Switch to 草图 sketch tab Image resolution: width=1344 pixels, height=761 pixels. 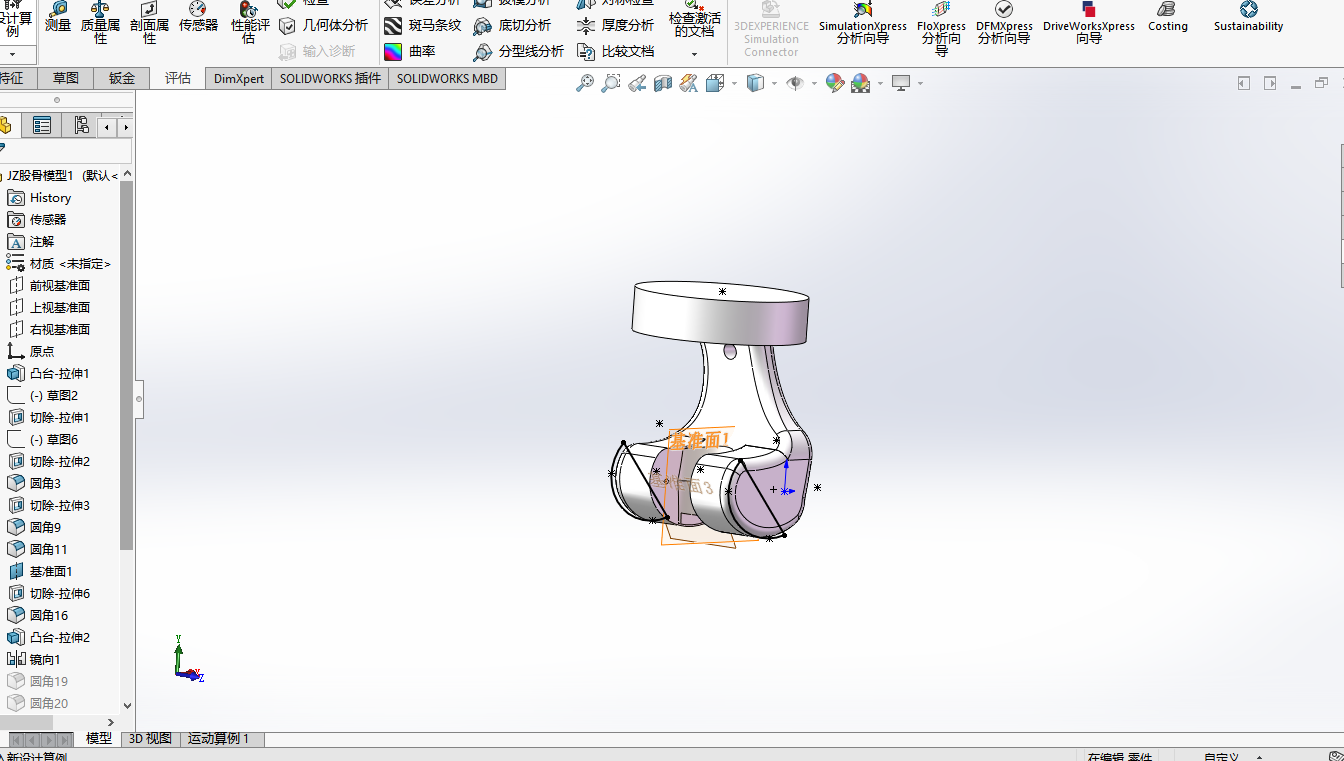click(x=66, y=78)
